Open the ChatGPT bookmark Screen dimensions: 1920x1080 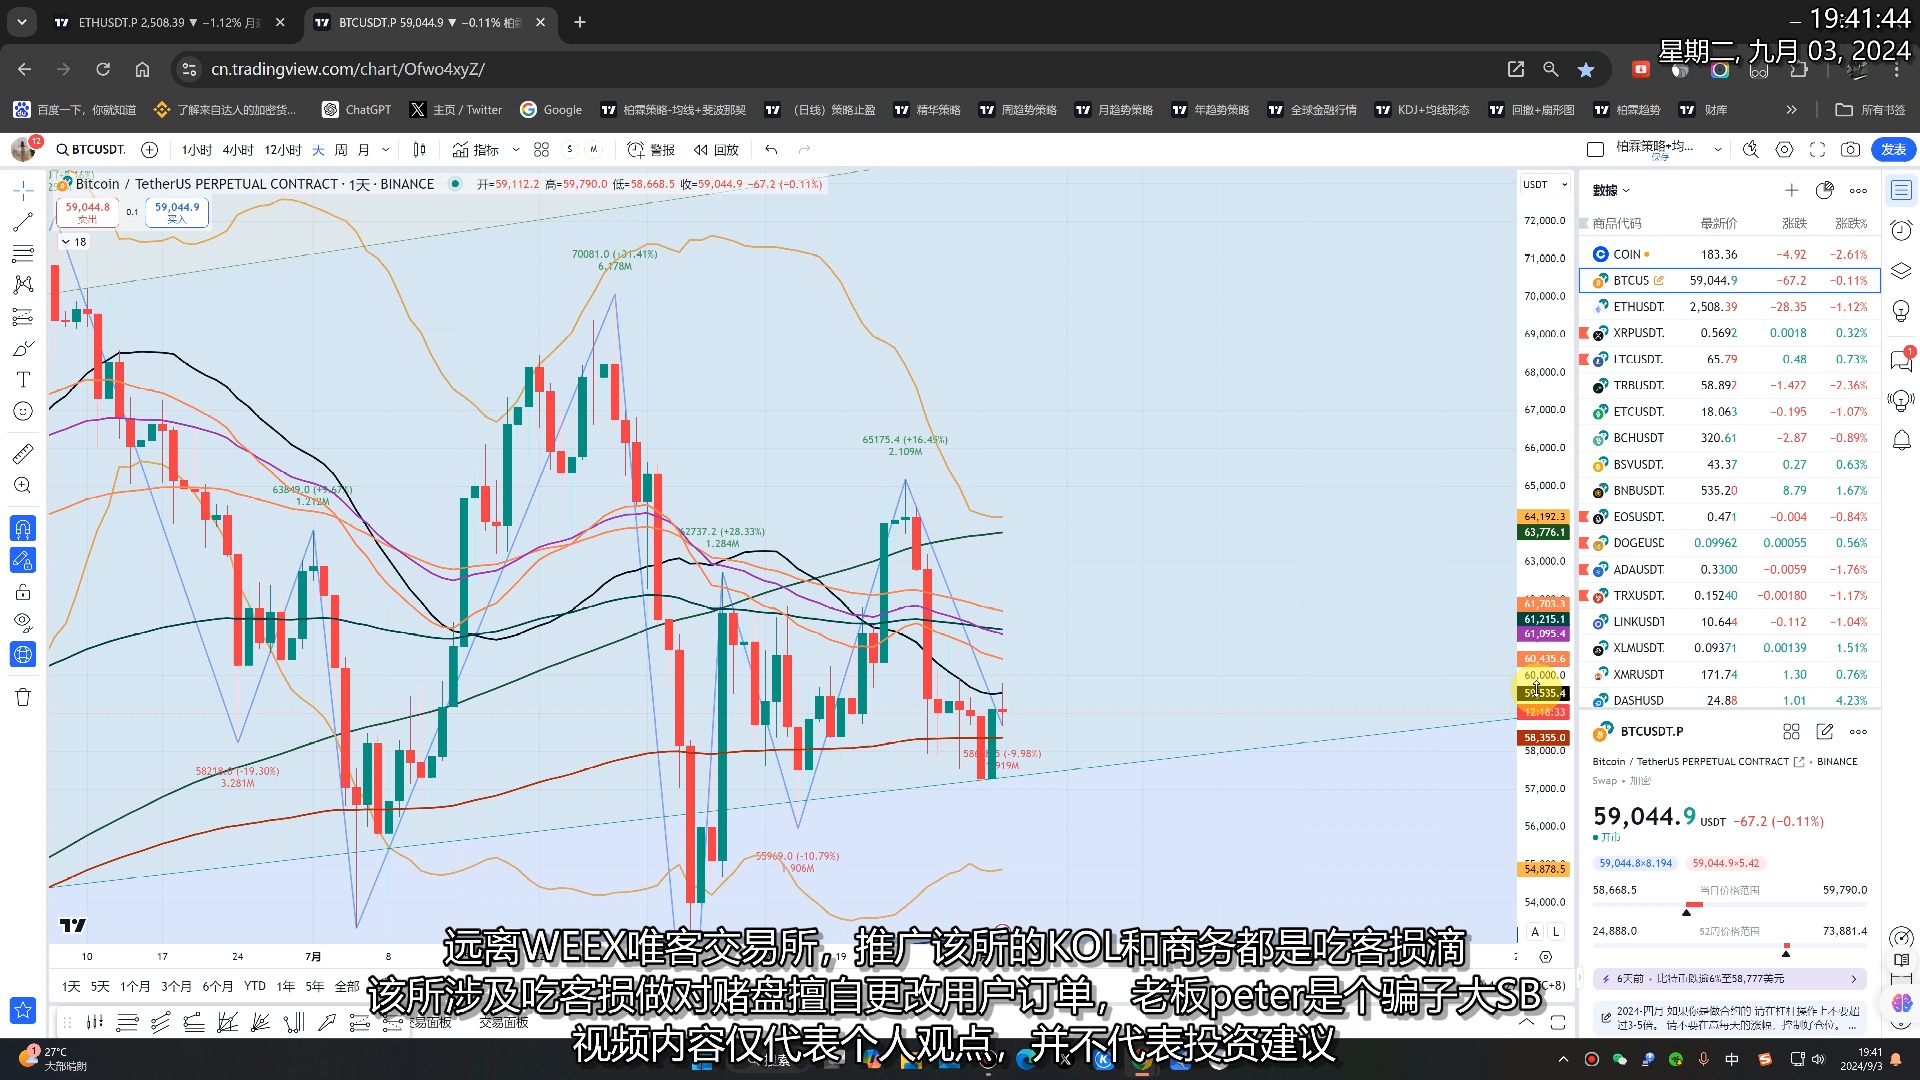(x=357, y=110)
